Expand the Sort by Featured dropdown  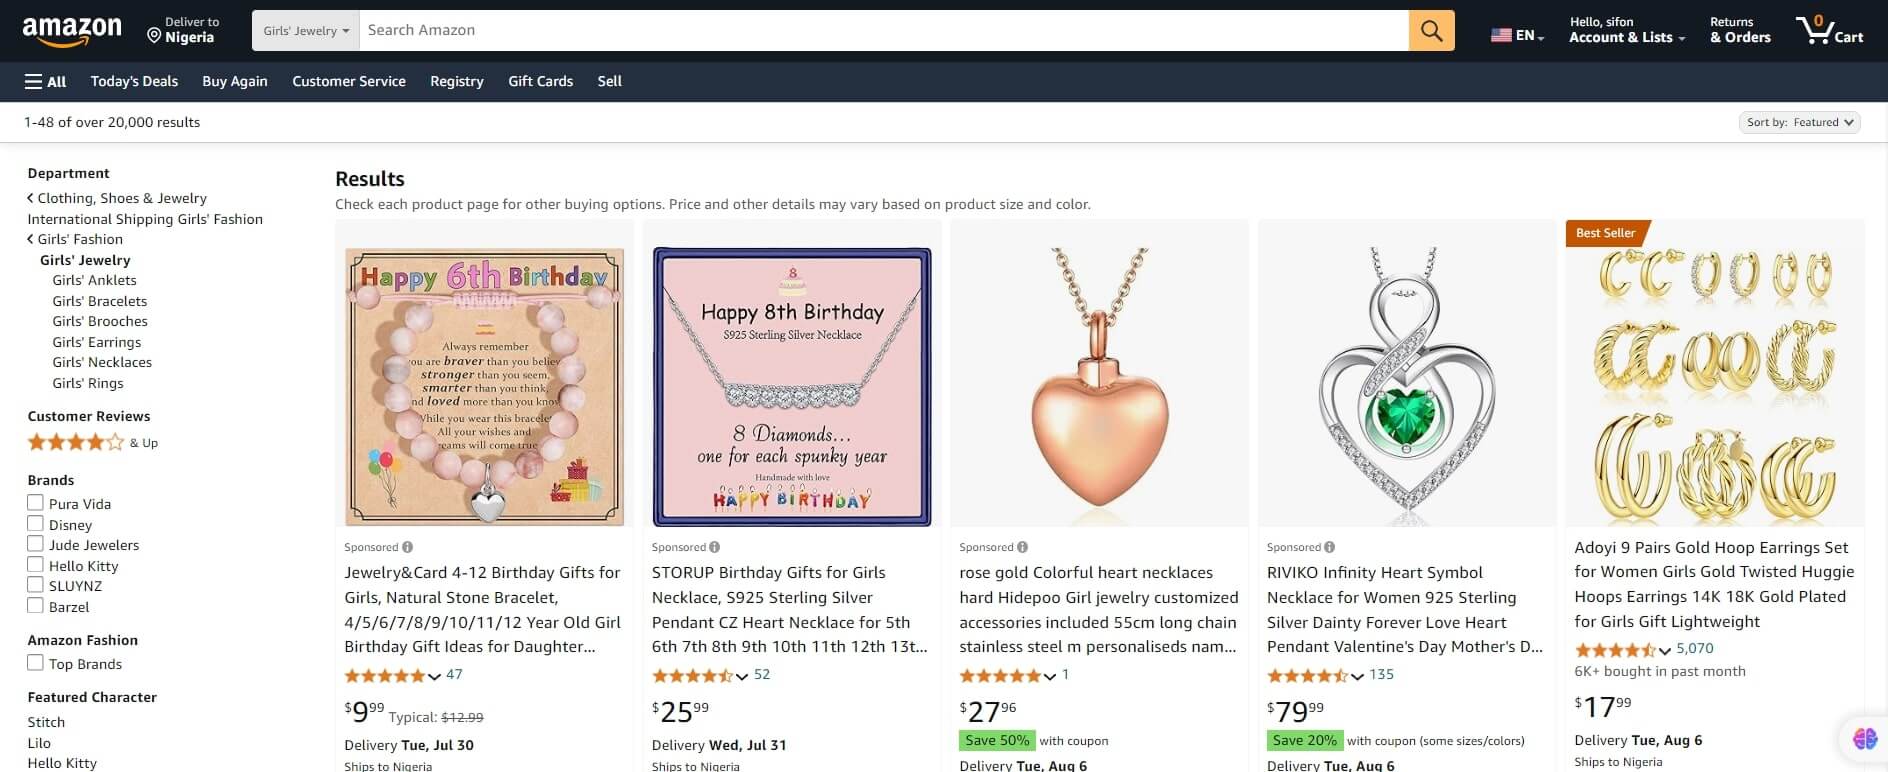[x=1799, y=122]
